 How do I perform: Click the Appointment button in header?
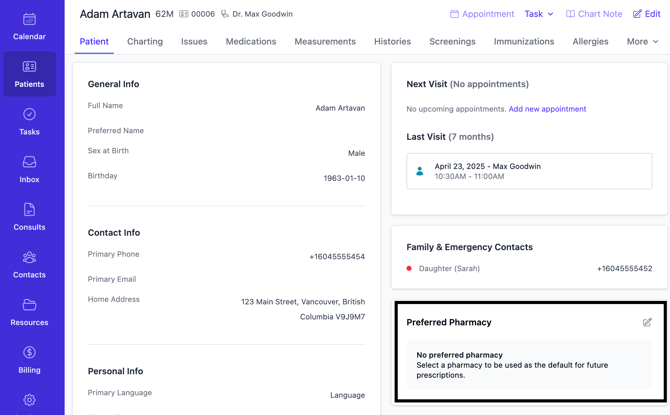pos(481,14)
